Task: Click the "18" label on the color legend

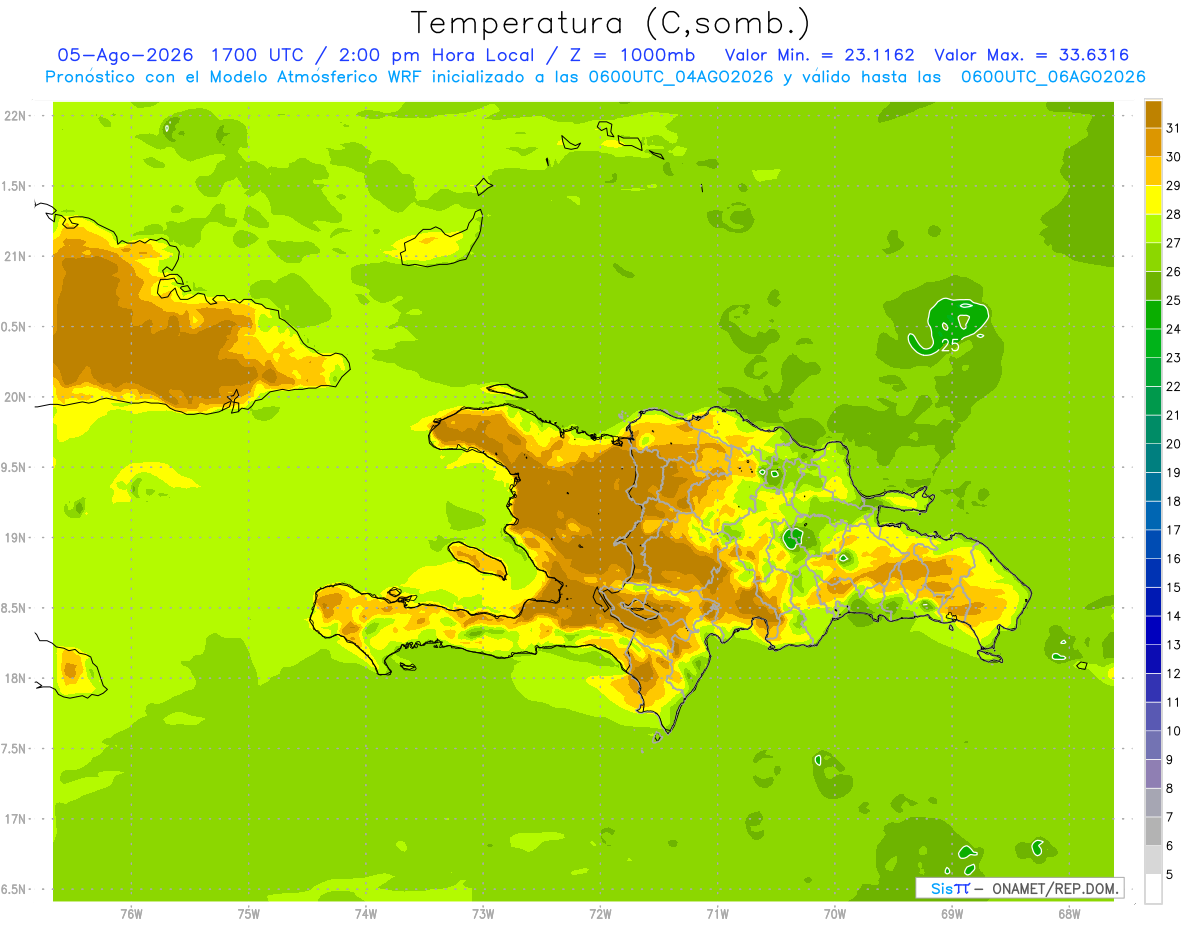Action: 1174,501
